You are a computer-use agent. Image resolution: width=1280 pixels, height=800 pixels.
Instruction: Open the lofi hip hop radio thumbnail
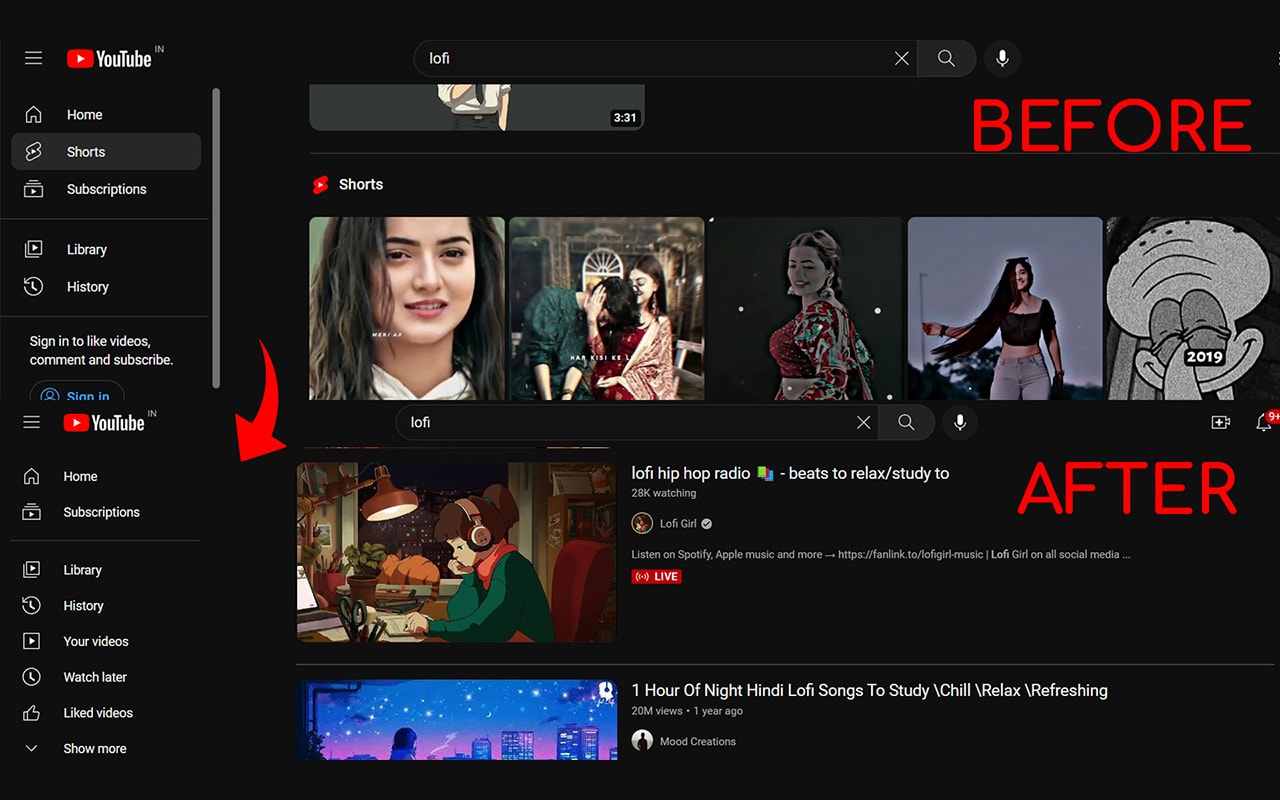(456, 552)
